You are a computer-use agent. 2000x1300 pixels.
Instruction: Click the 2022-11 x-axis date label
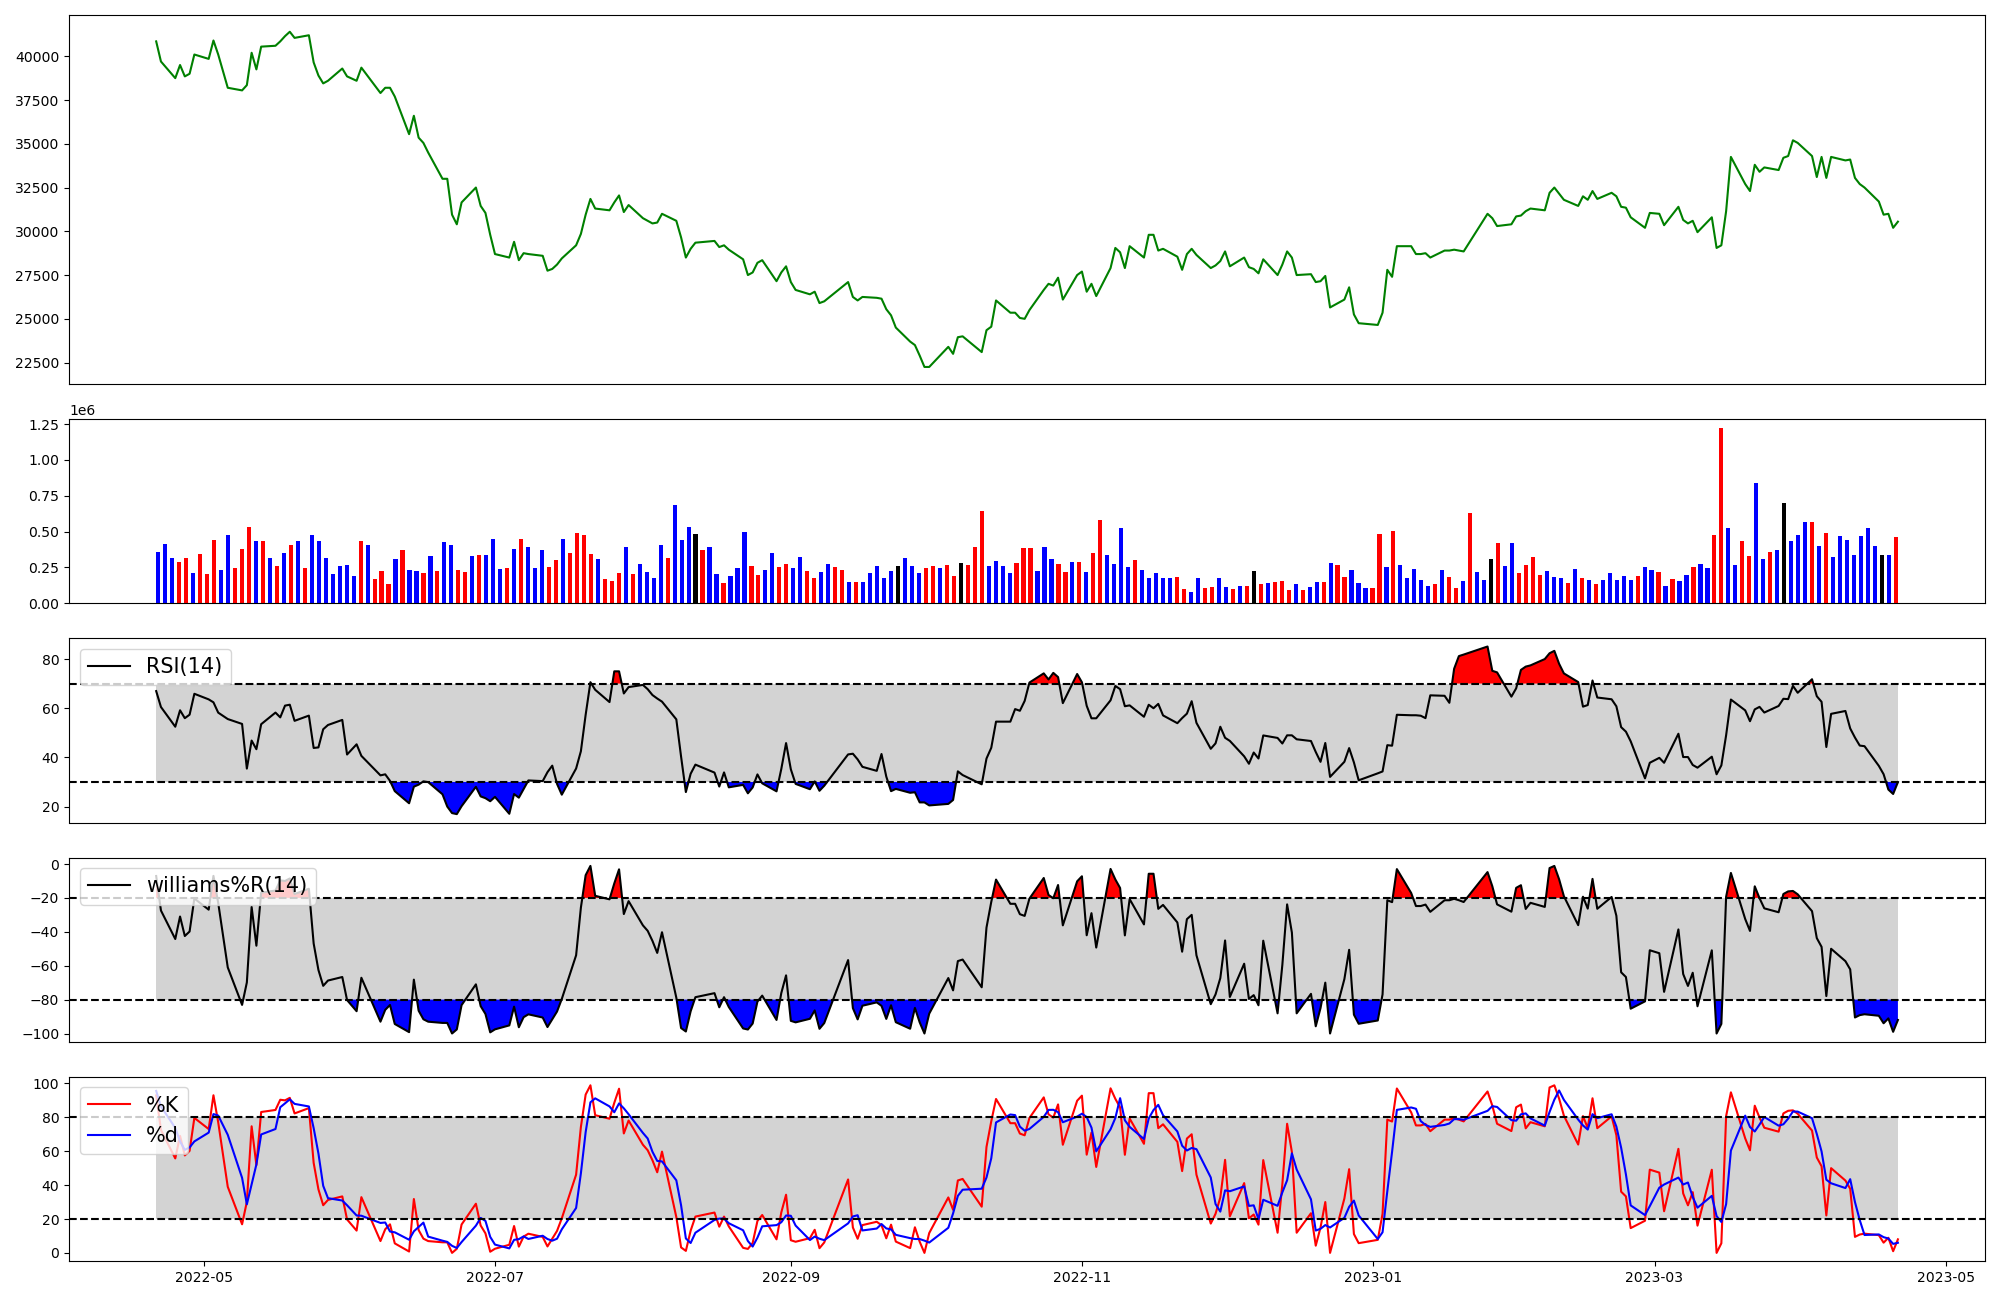[1082, 1277]
